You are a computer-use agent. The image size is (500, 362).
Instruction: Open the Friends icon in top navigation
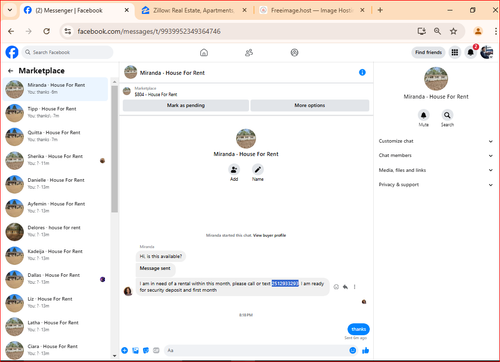click(x=249, y=52)
